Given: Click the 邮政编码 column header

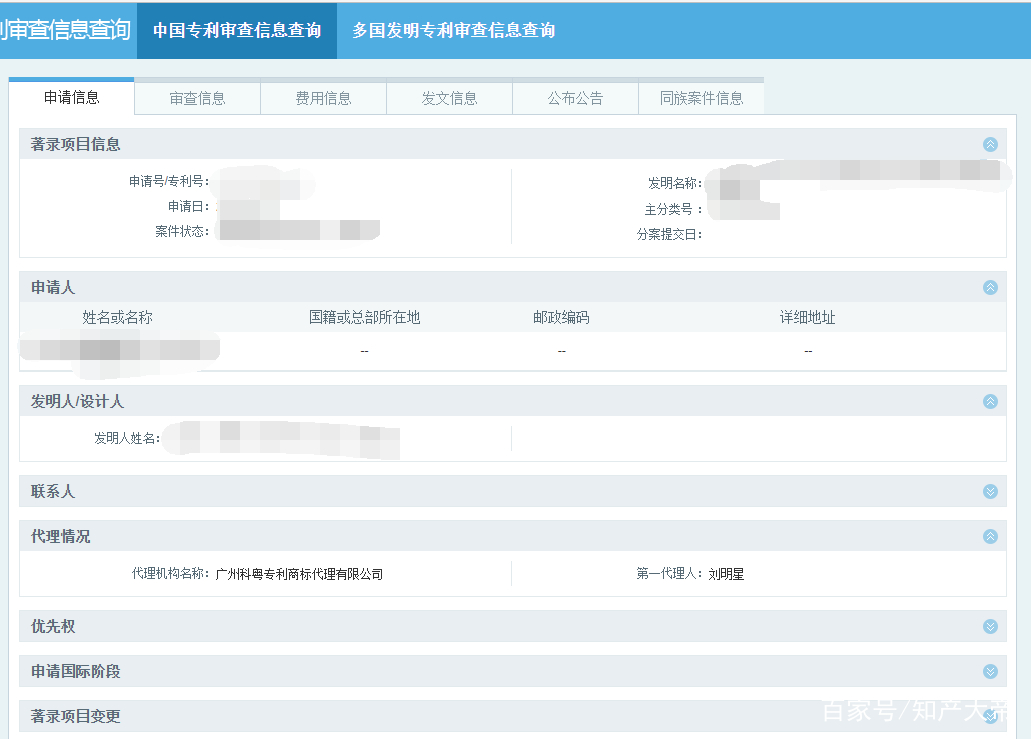Looking at the screenshot, I should tap(561, 318).
